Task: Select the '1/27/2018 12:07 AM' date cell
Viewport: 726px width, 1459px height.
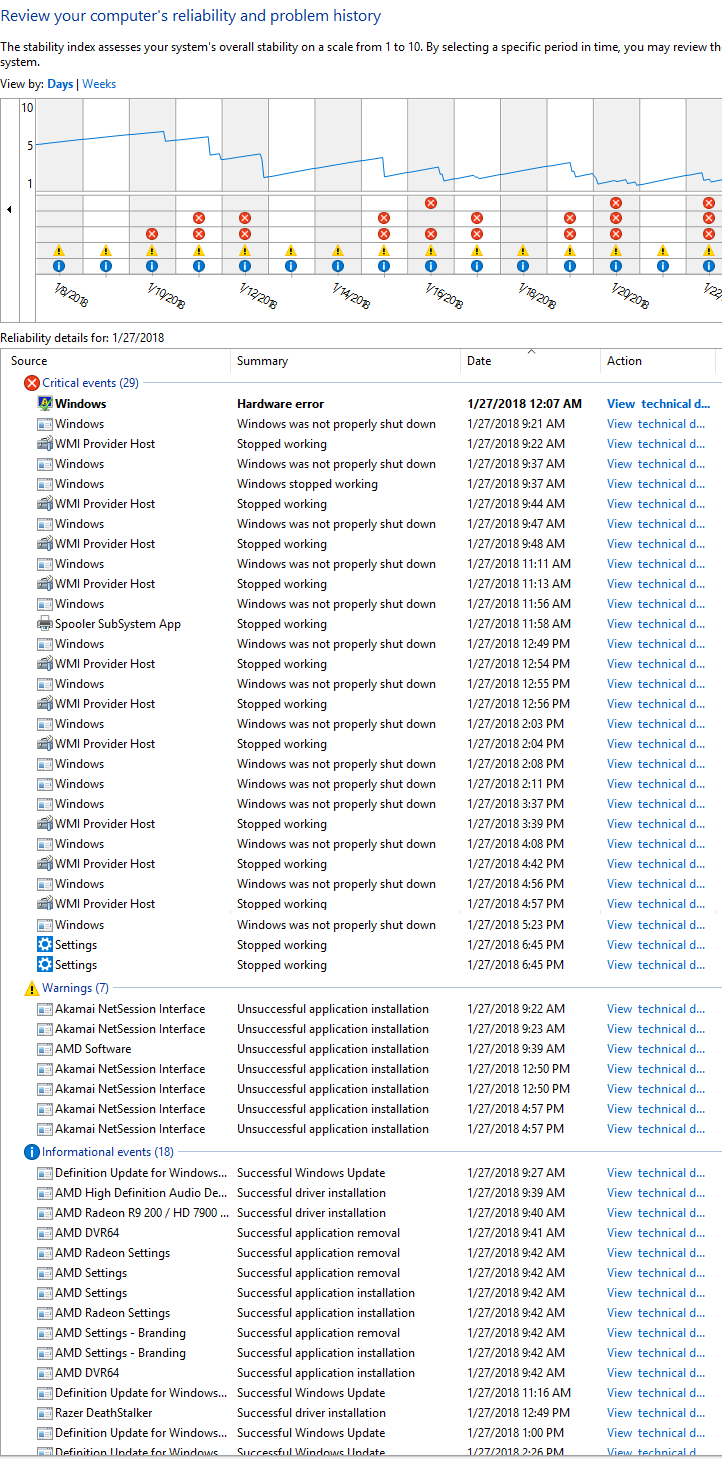Action: pyautogui.click(x=524, y=404)
